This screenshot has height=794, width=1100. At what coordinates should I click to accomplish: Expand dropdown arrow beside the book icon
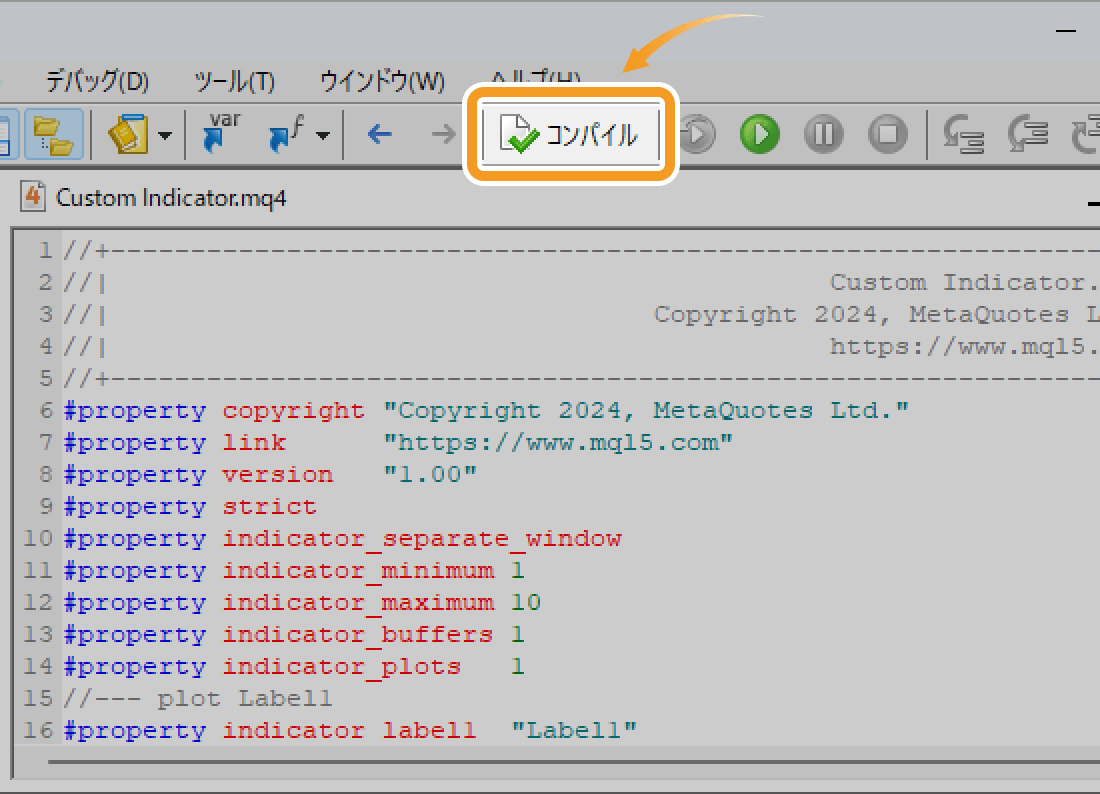[x=165, y=135]
